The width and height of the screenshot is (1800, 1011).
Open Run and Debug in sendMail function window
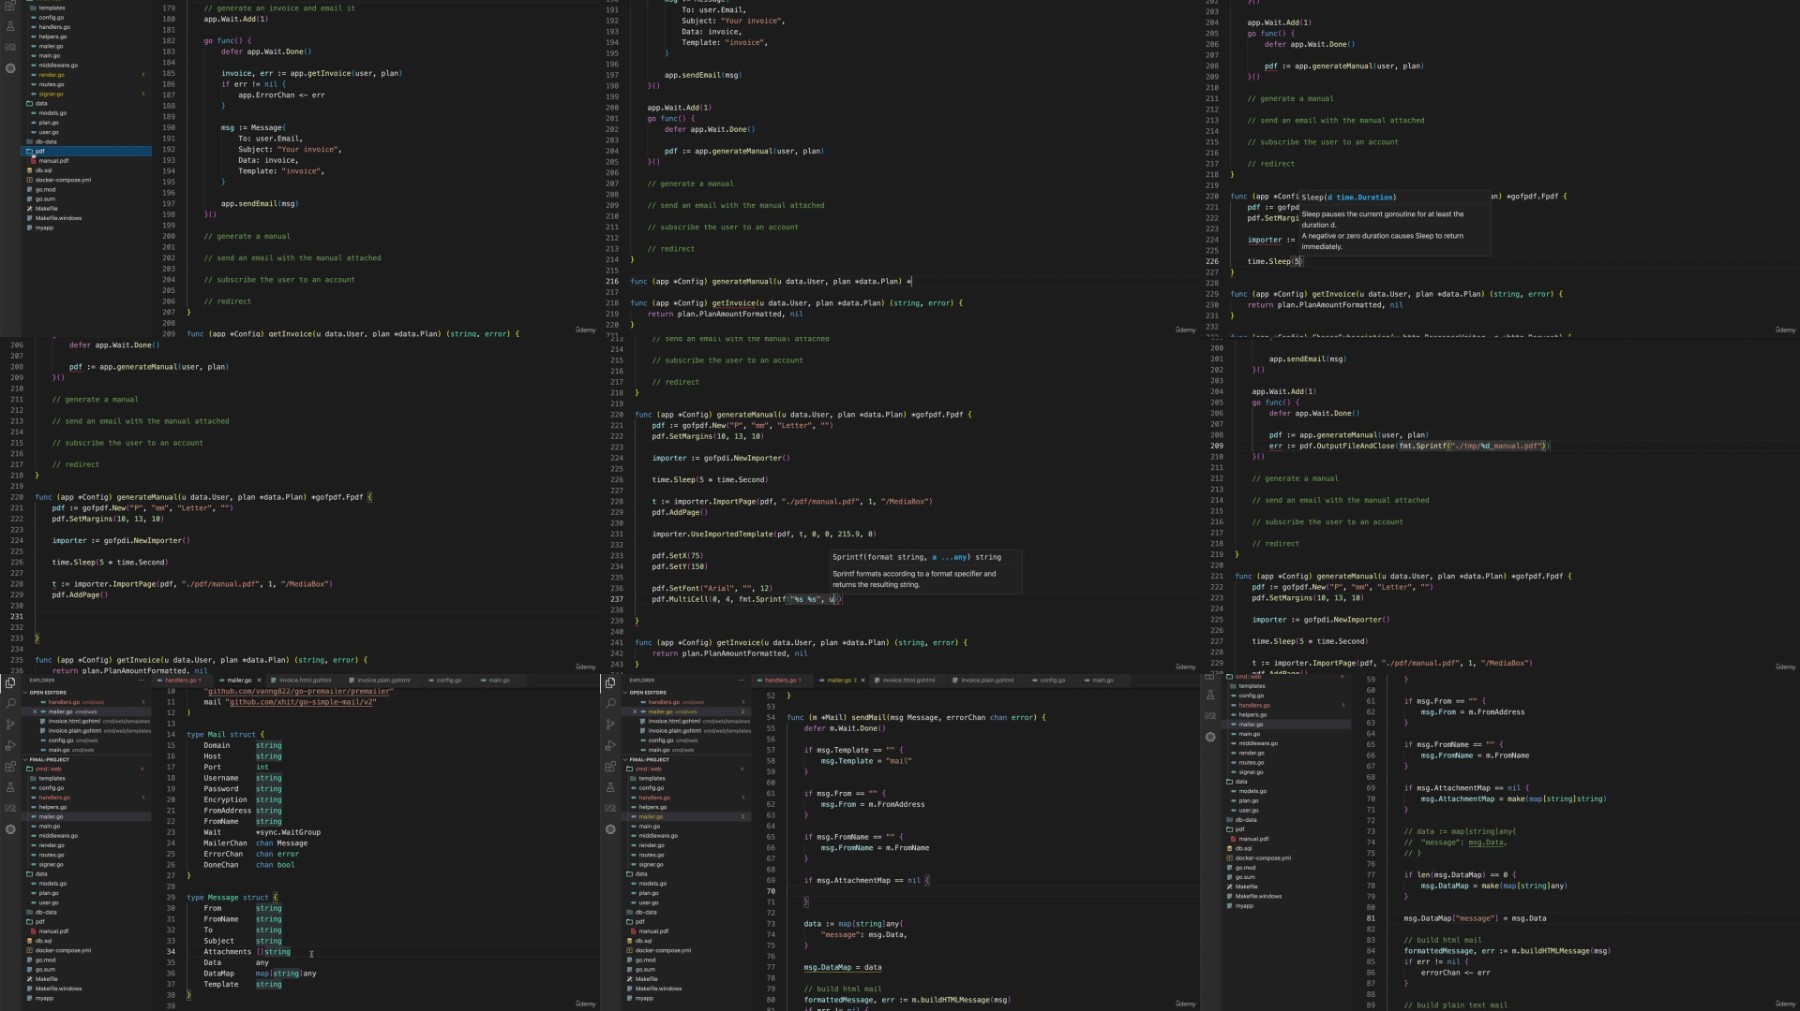[610, 745]
